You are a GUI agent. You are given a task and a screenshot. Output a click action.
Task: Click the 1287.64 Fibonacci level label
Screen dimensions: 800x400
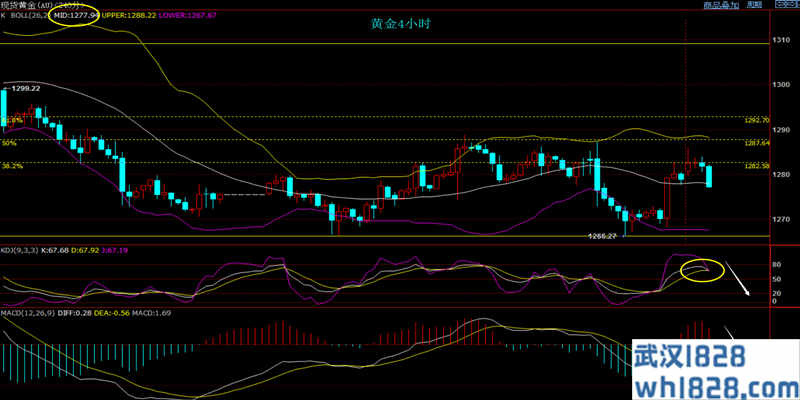[755, 143]
